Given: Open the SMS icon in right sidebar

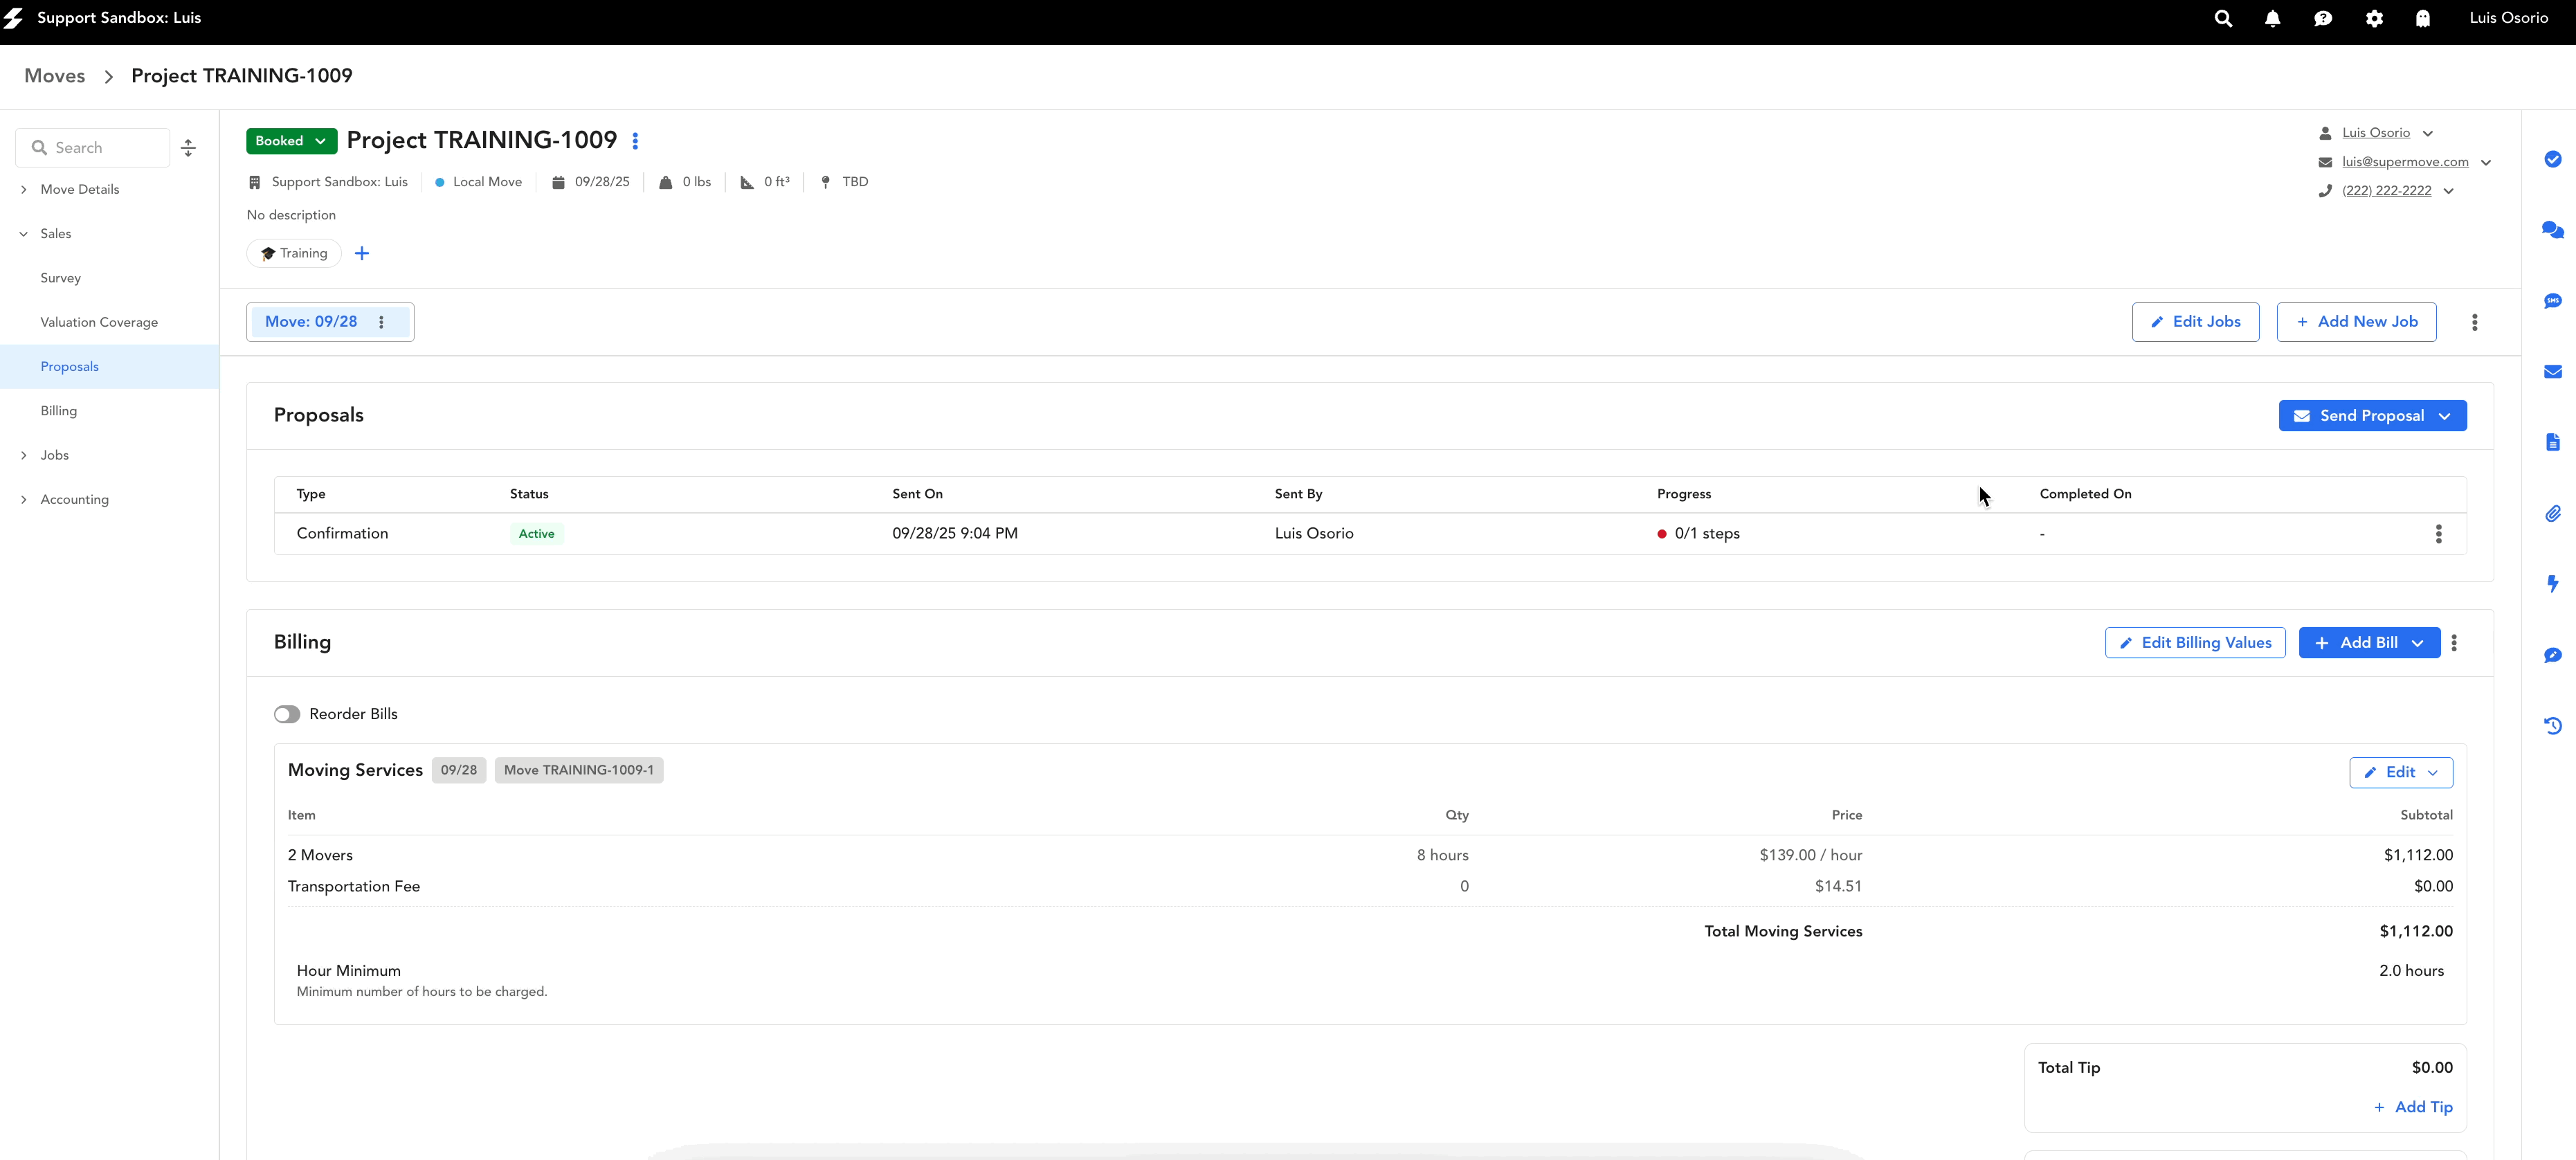Looking at the screenshot, I should click(2552, 301).
